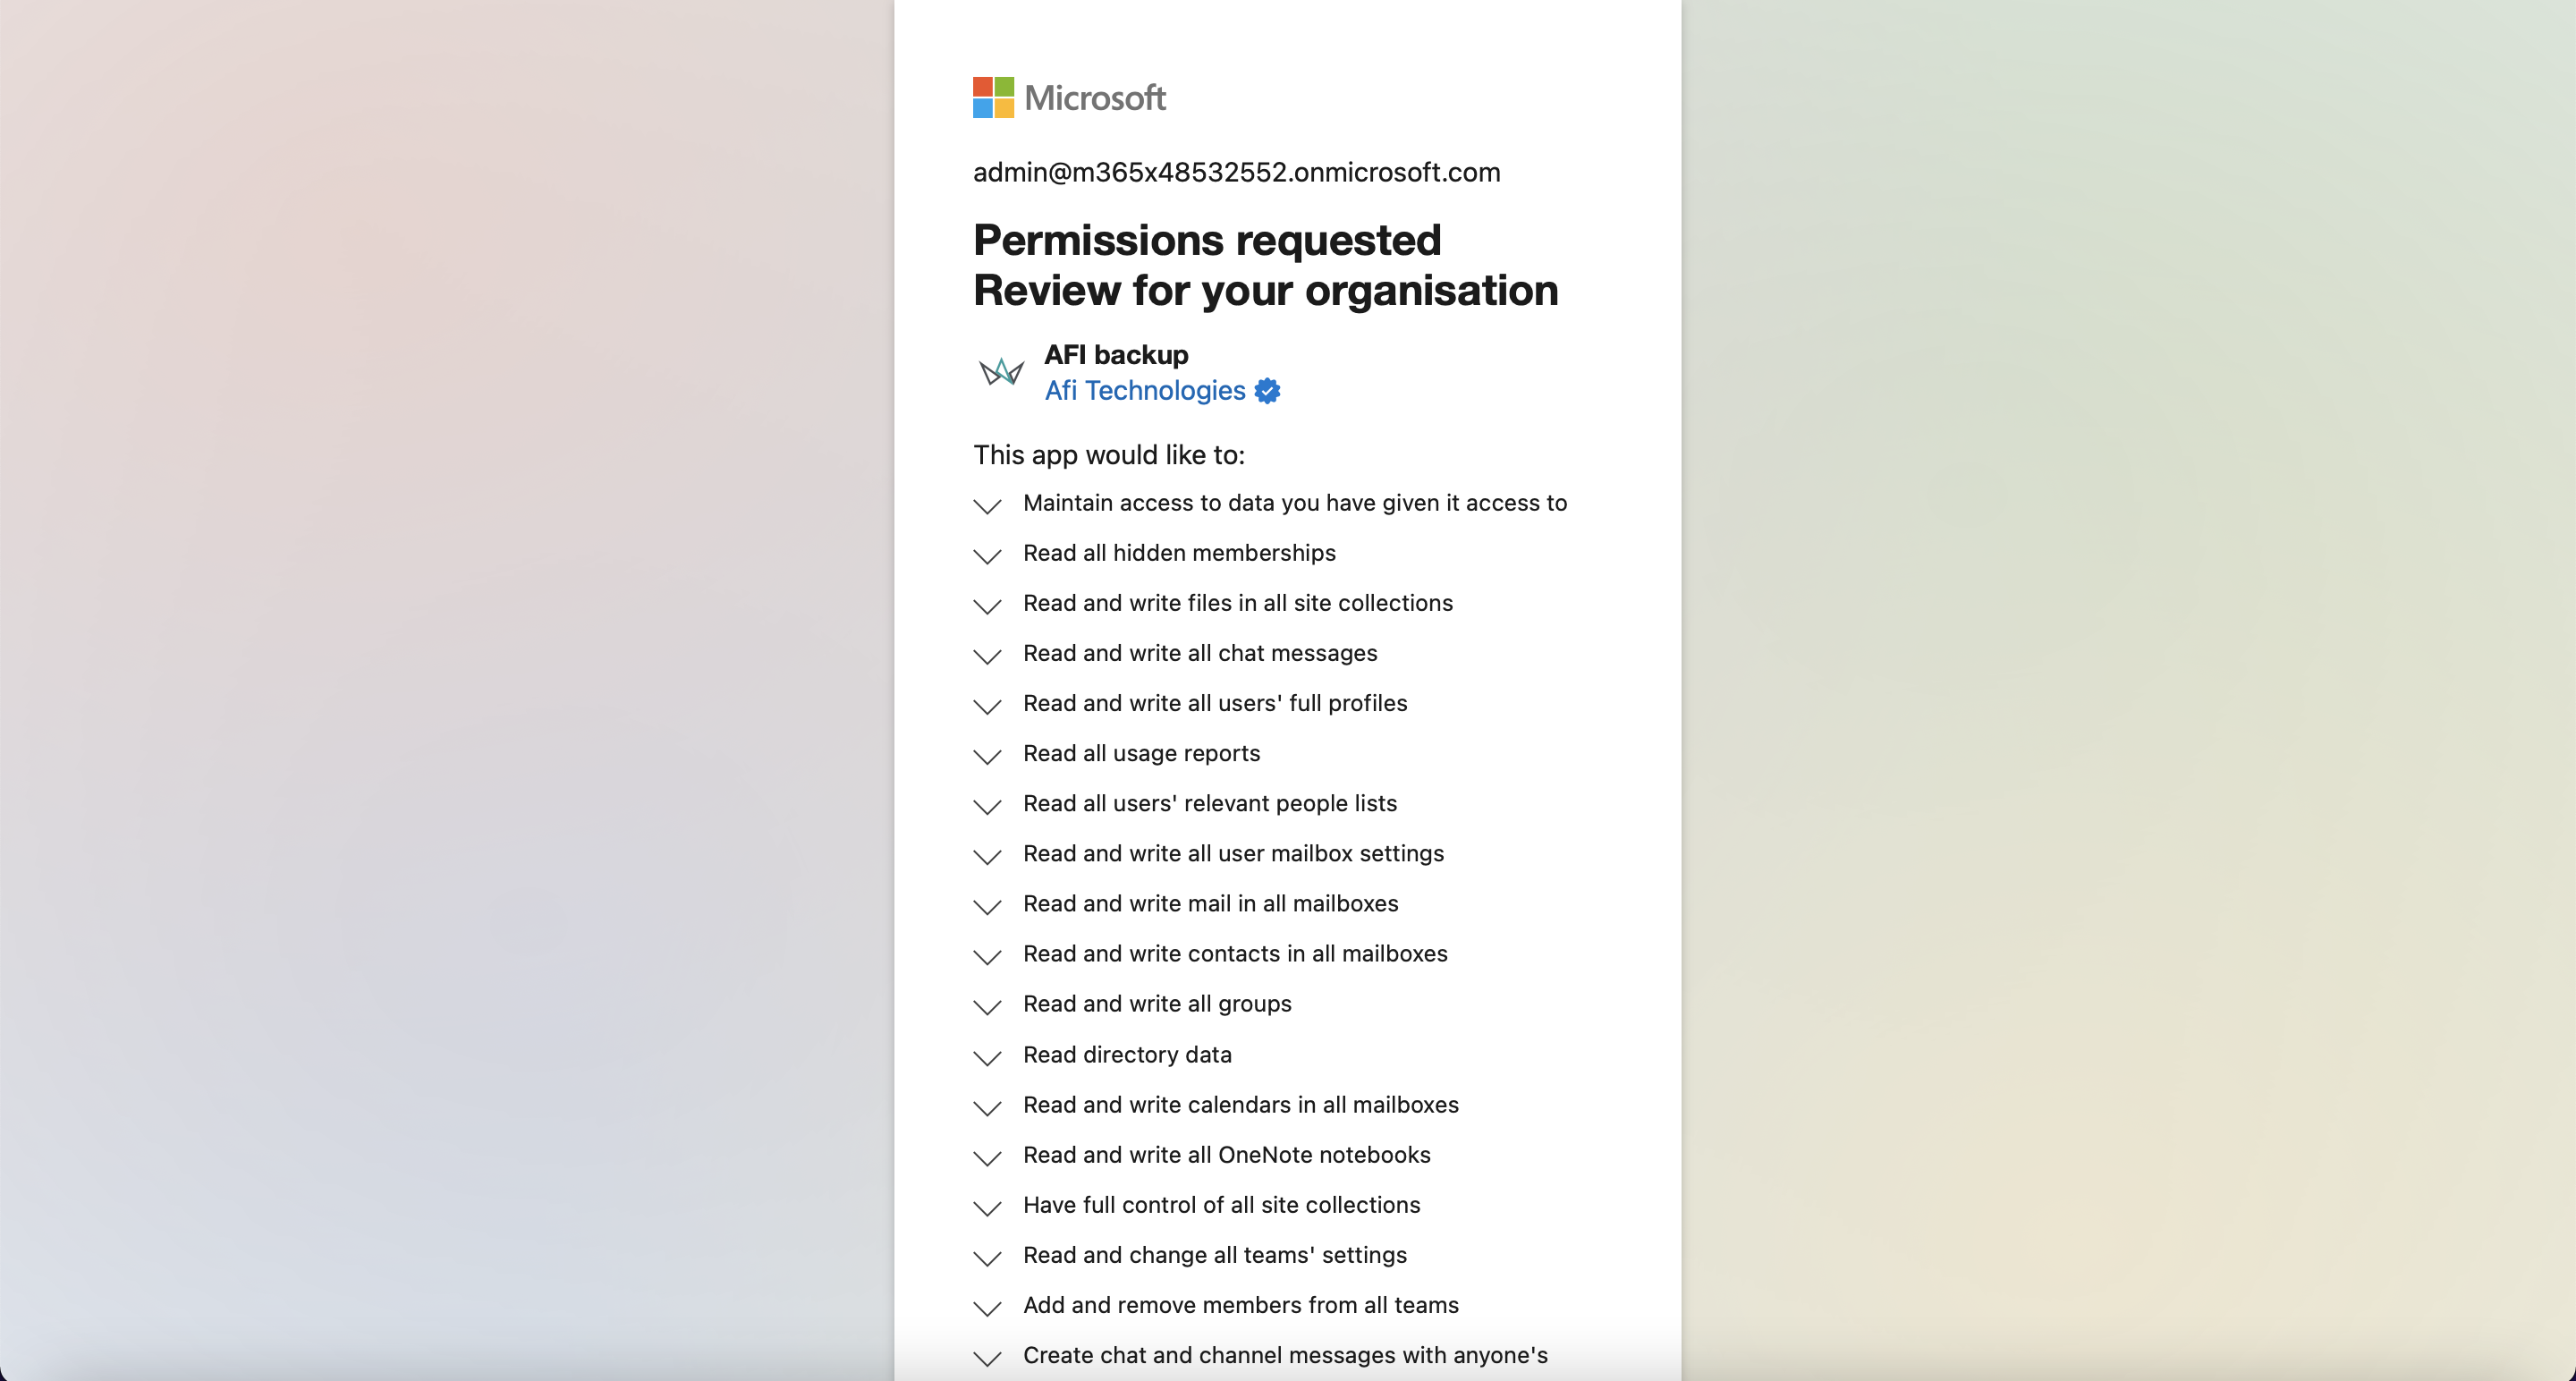
Task: Click the 'Read and write all OneNote notebooks' text
Action: (x=1226, y=1154)
